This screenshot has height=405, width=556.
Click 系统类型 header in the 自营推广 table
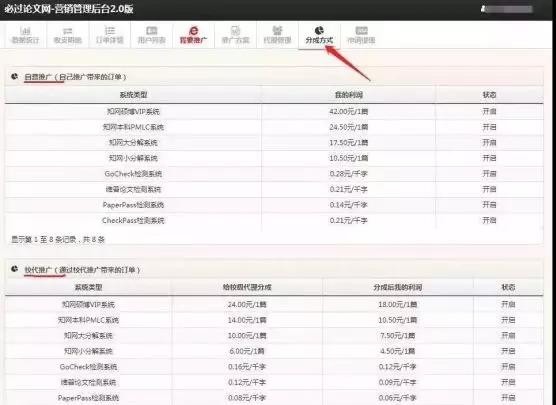(133, 95)
